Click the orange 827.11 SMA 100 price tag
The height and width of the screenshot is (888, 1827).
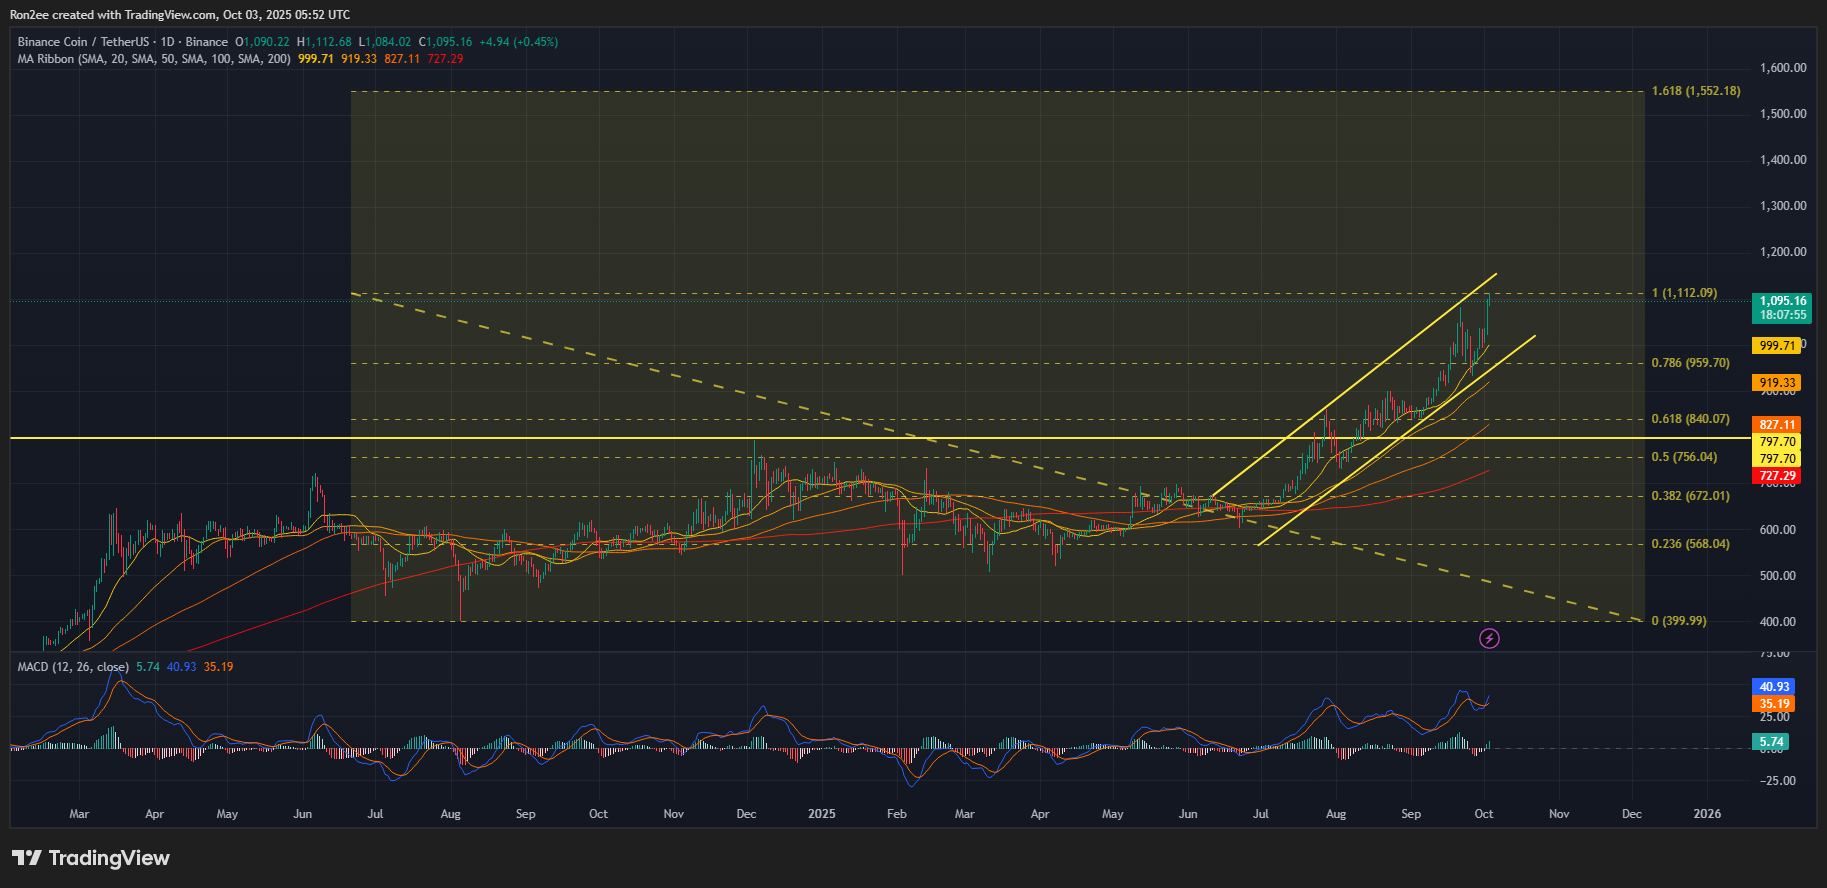[1776, 425]
